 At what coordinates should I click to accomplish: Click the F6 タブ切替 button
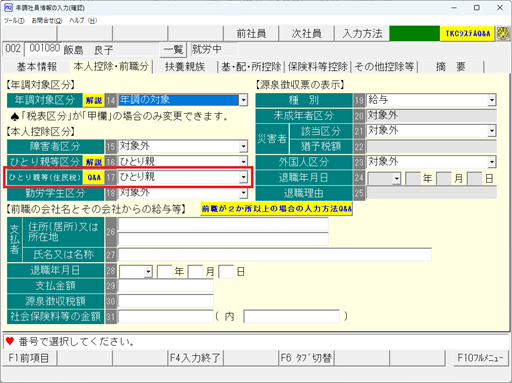coord(306,358)
